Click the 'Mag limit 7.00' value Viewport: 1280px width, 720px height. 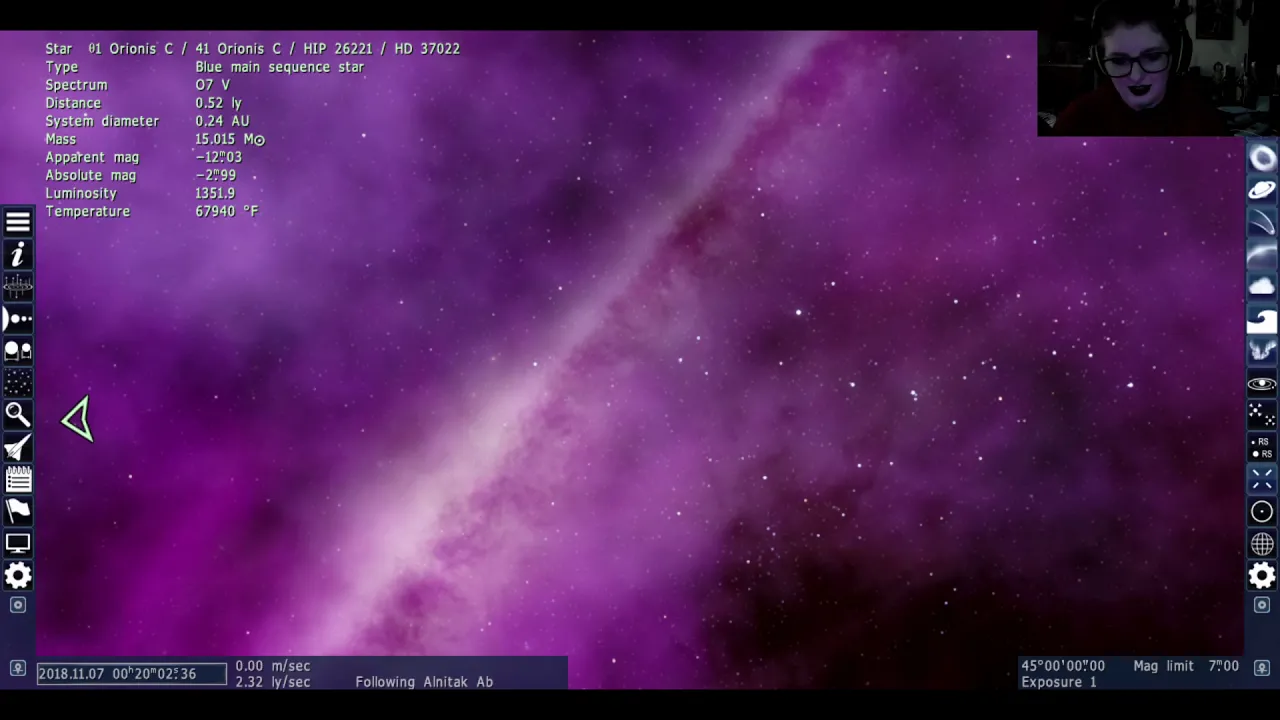click(x=1186, y=666)
